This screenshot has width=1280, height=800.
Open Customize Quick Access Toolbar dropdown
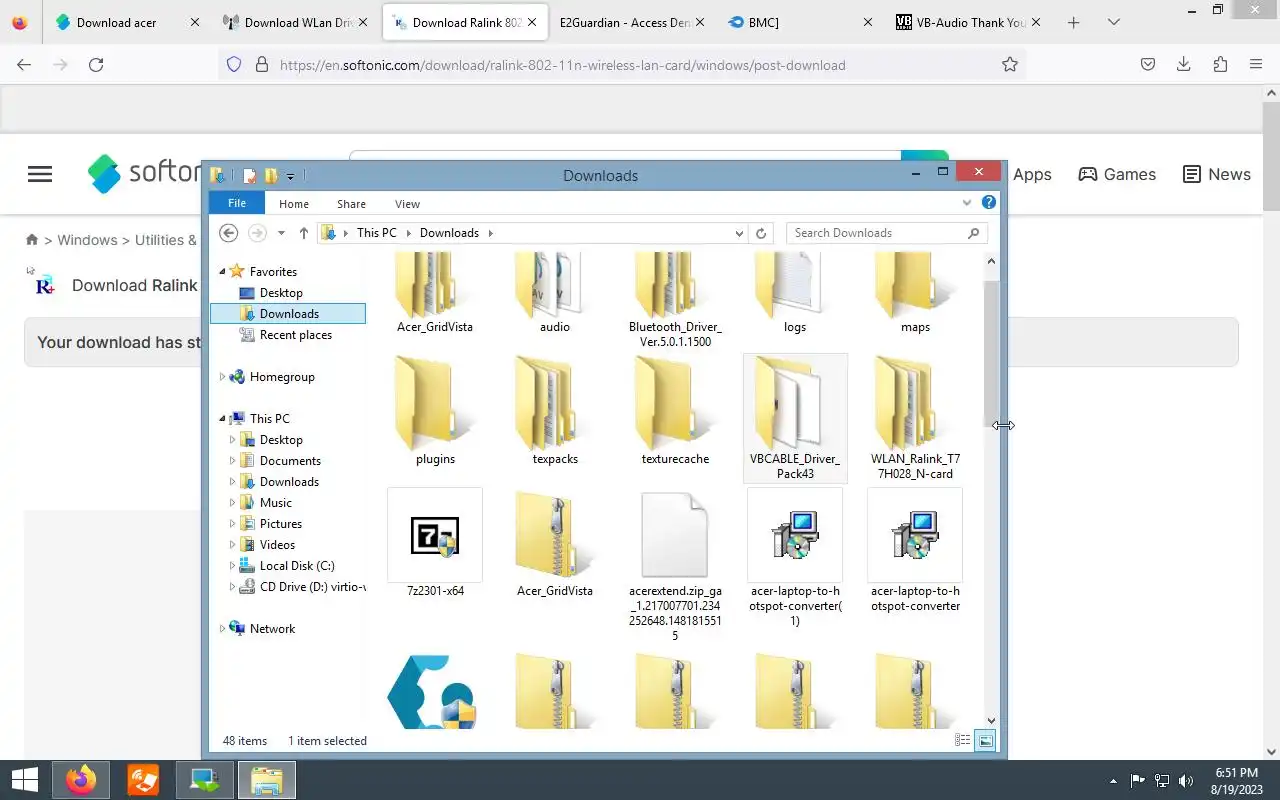pos(291,176)
